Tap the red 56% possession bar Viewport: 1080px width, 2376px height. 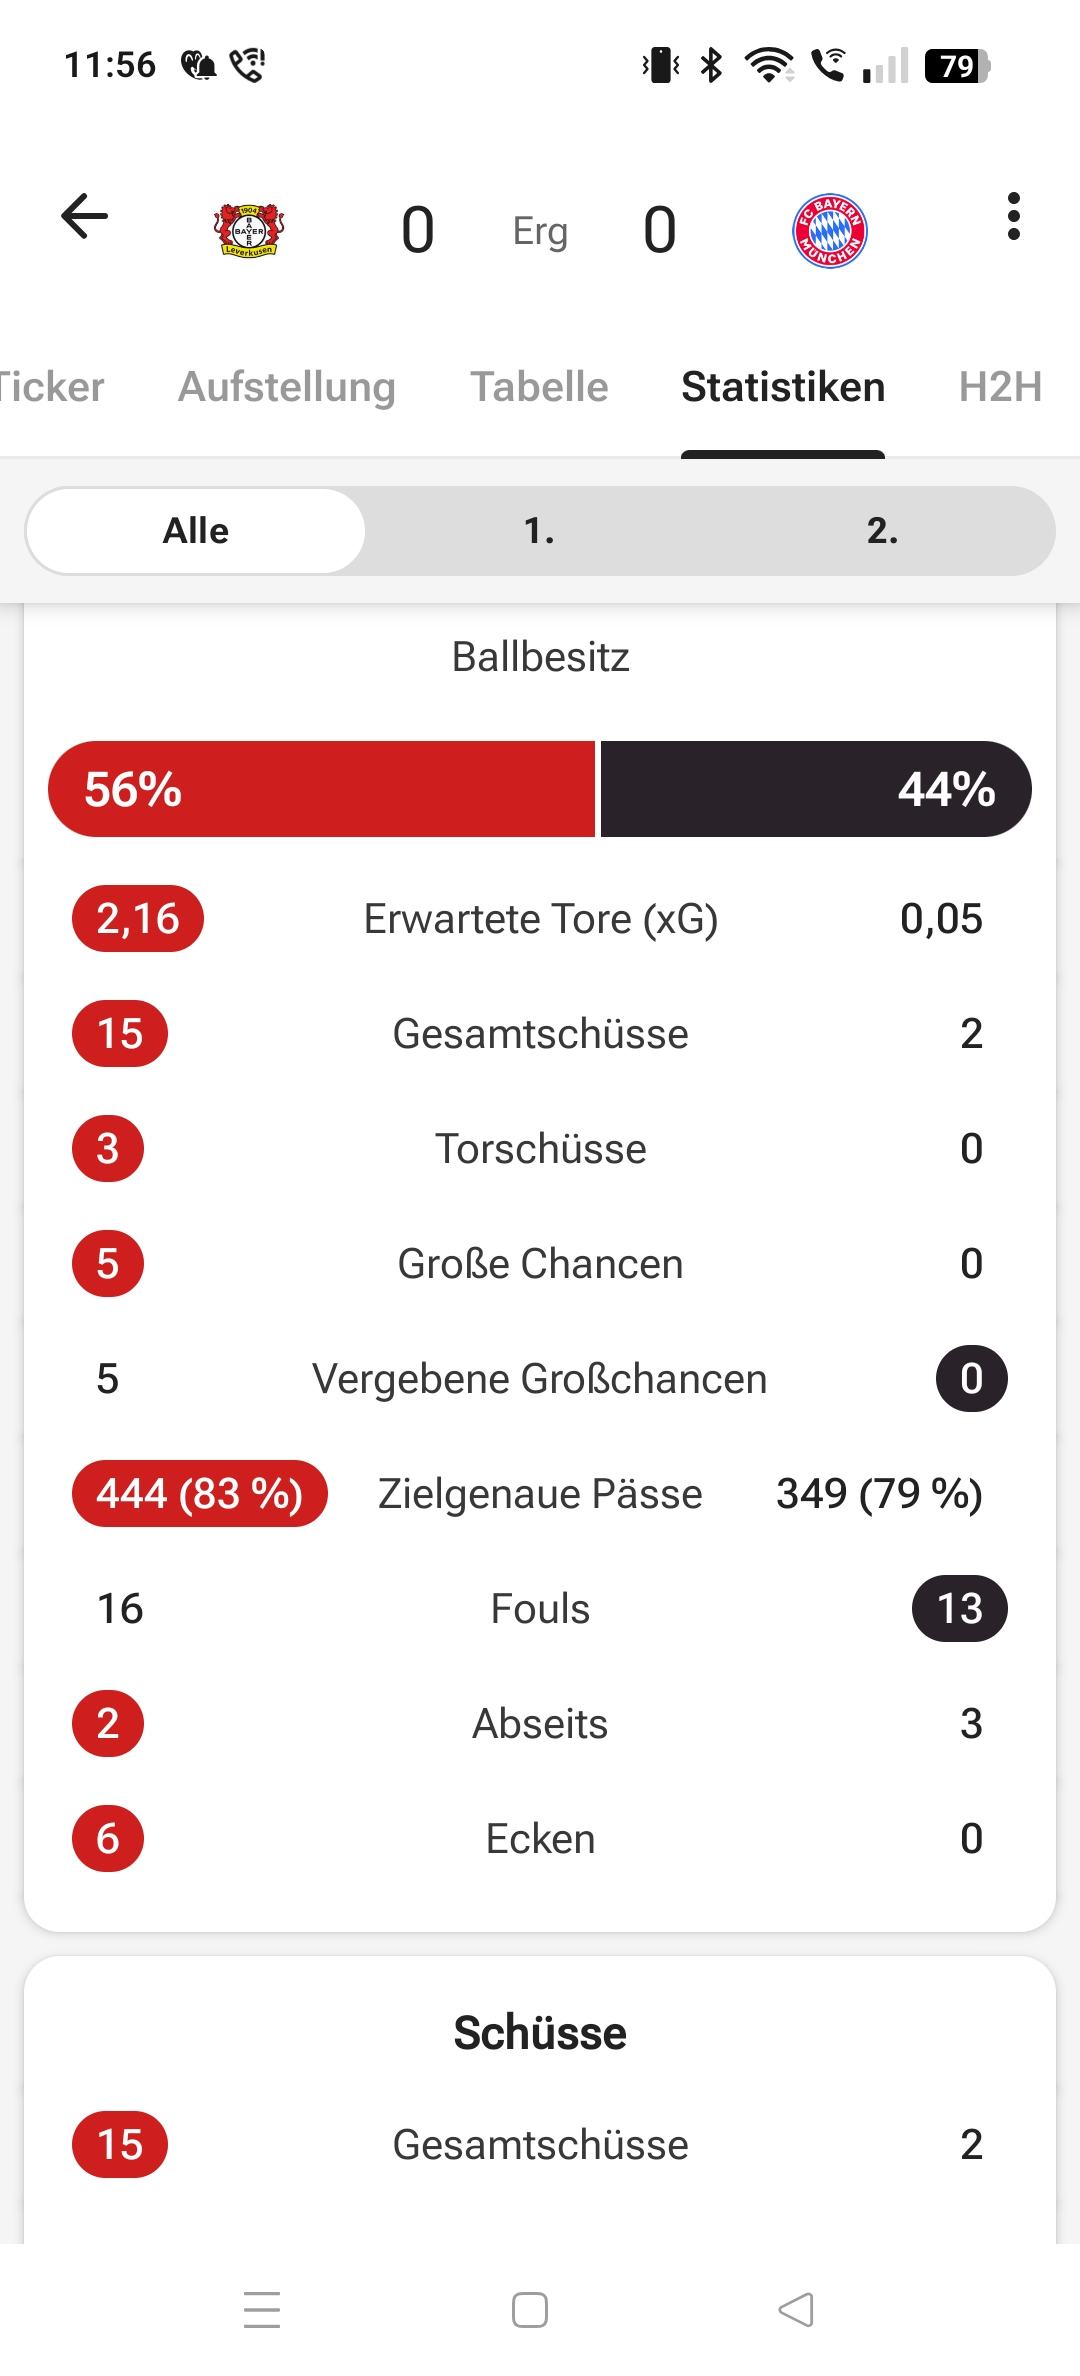322,789
